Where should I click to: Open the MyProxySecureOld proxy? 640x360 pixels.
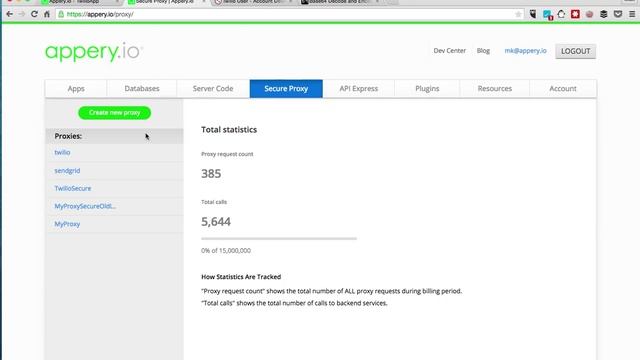click(85, 206)
